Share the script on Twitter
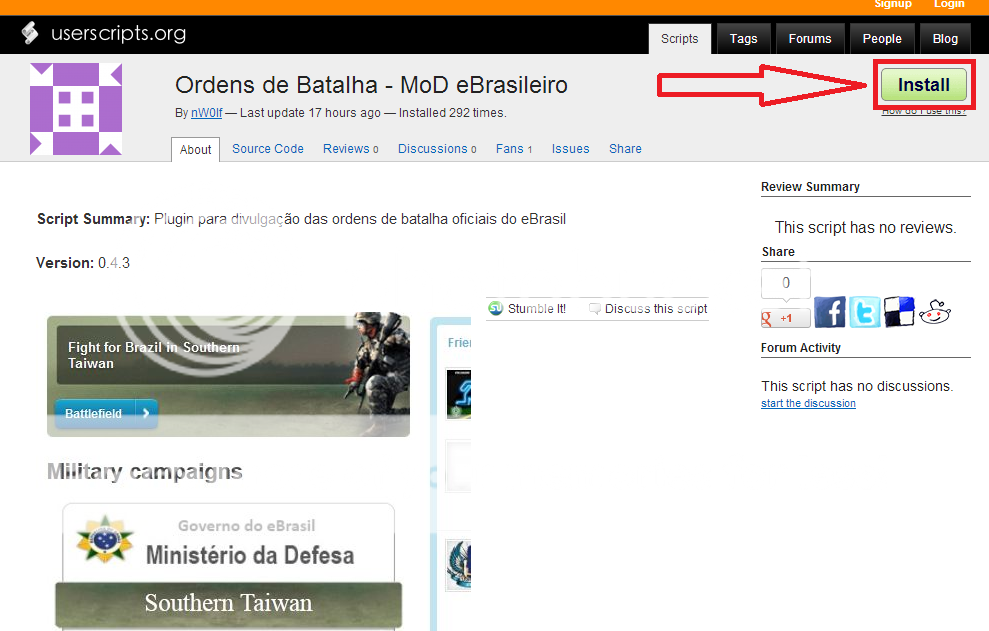This screenshot has height=631, width=989. click(x=865, y=312)
